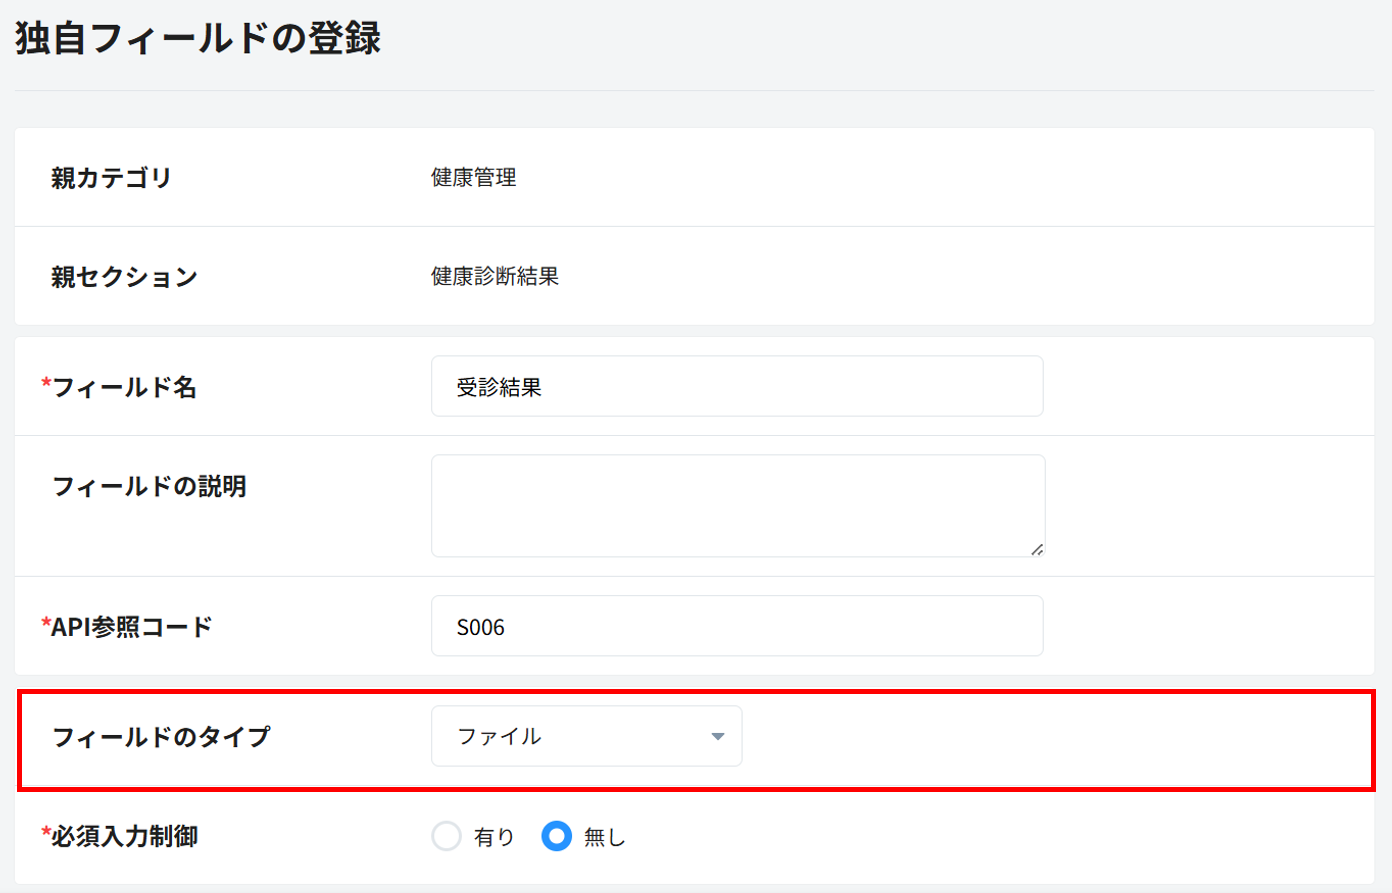1392x893 pixels.
Task: Click the 健康診断結果 section value
Action: pos(494,277)
